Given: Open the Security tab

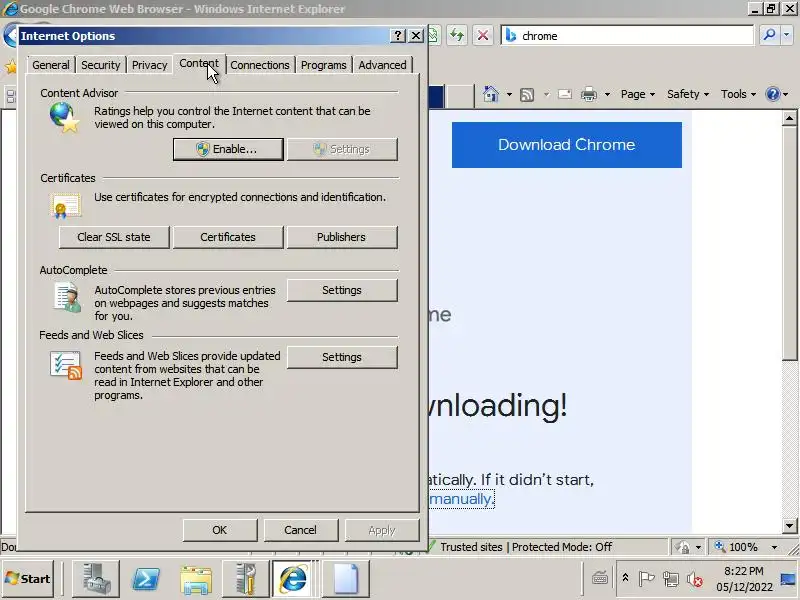Looking at the screenshot, I should point(101,65).
